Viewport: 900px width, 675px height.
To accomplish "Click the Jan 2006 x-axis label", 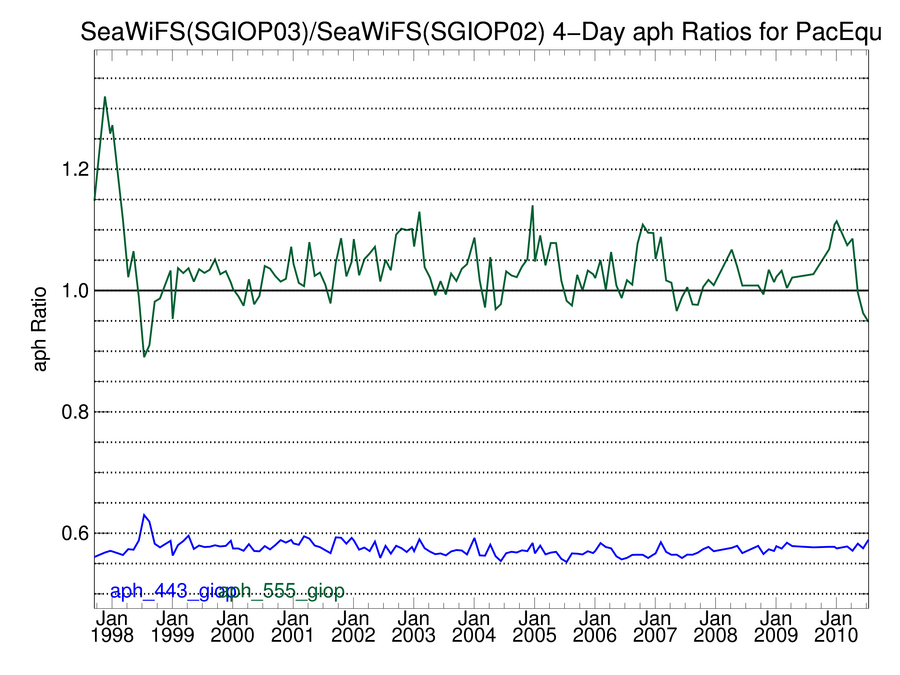I will click(x=595, y=627).
